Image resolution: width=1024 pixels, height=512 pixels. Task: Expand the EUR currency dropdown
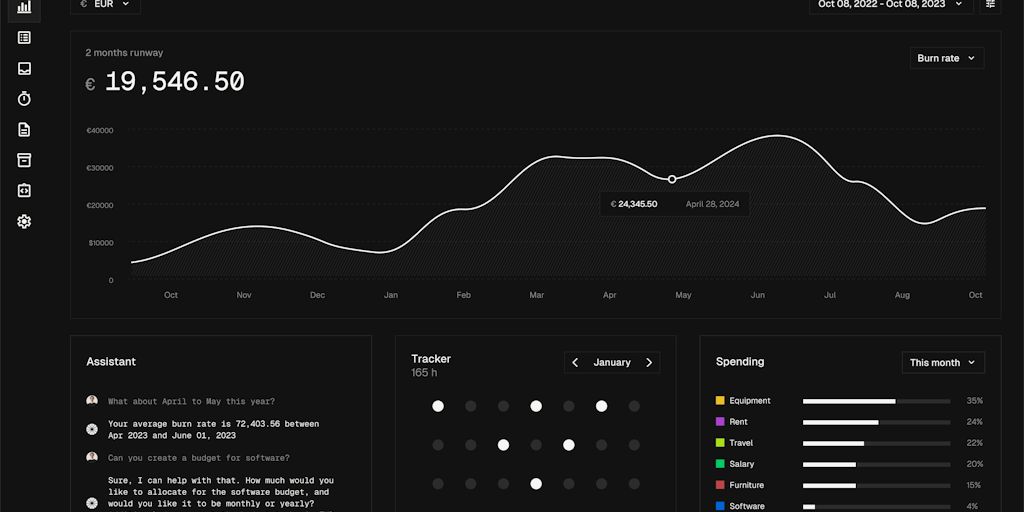(105, 5)
